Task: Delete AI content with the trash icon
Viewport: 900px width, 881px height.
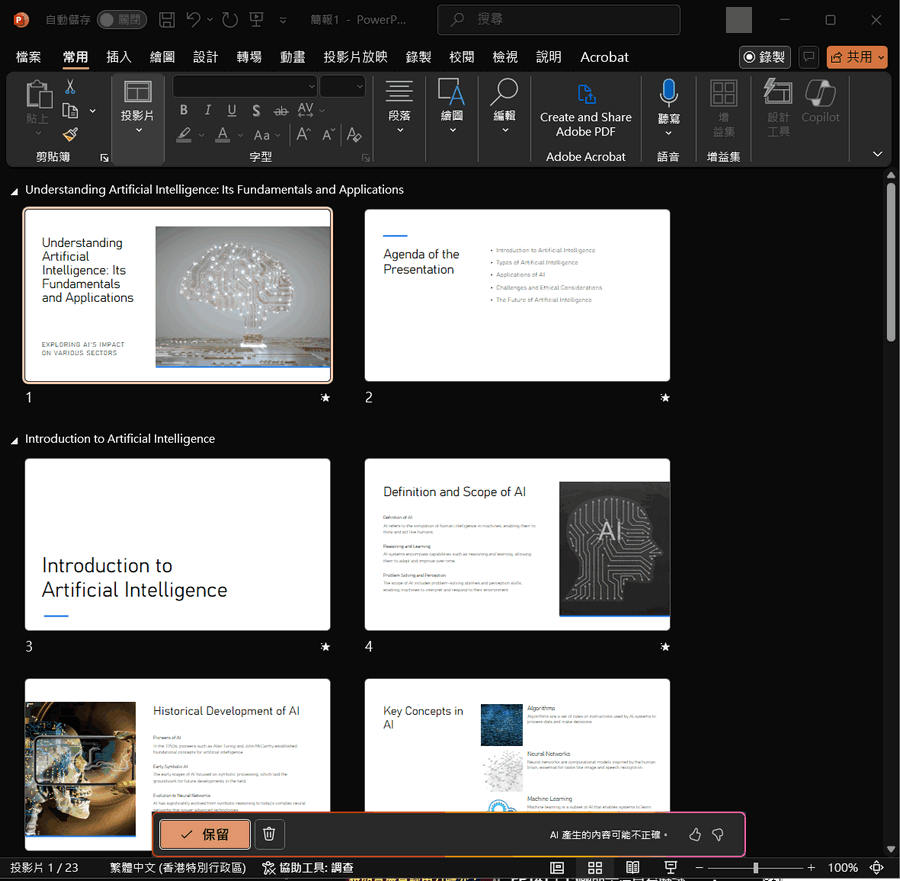Action: point(268,834)
